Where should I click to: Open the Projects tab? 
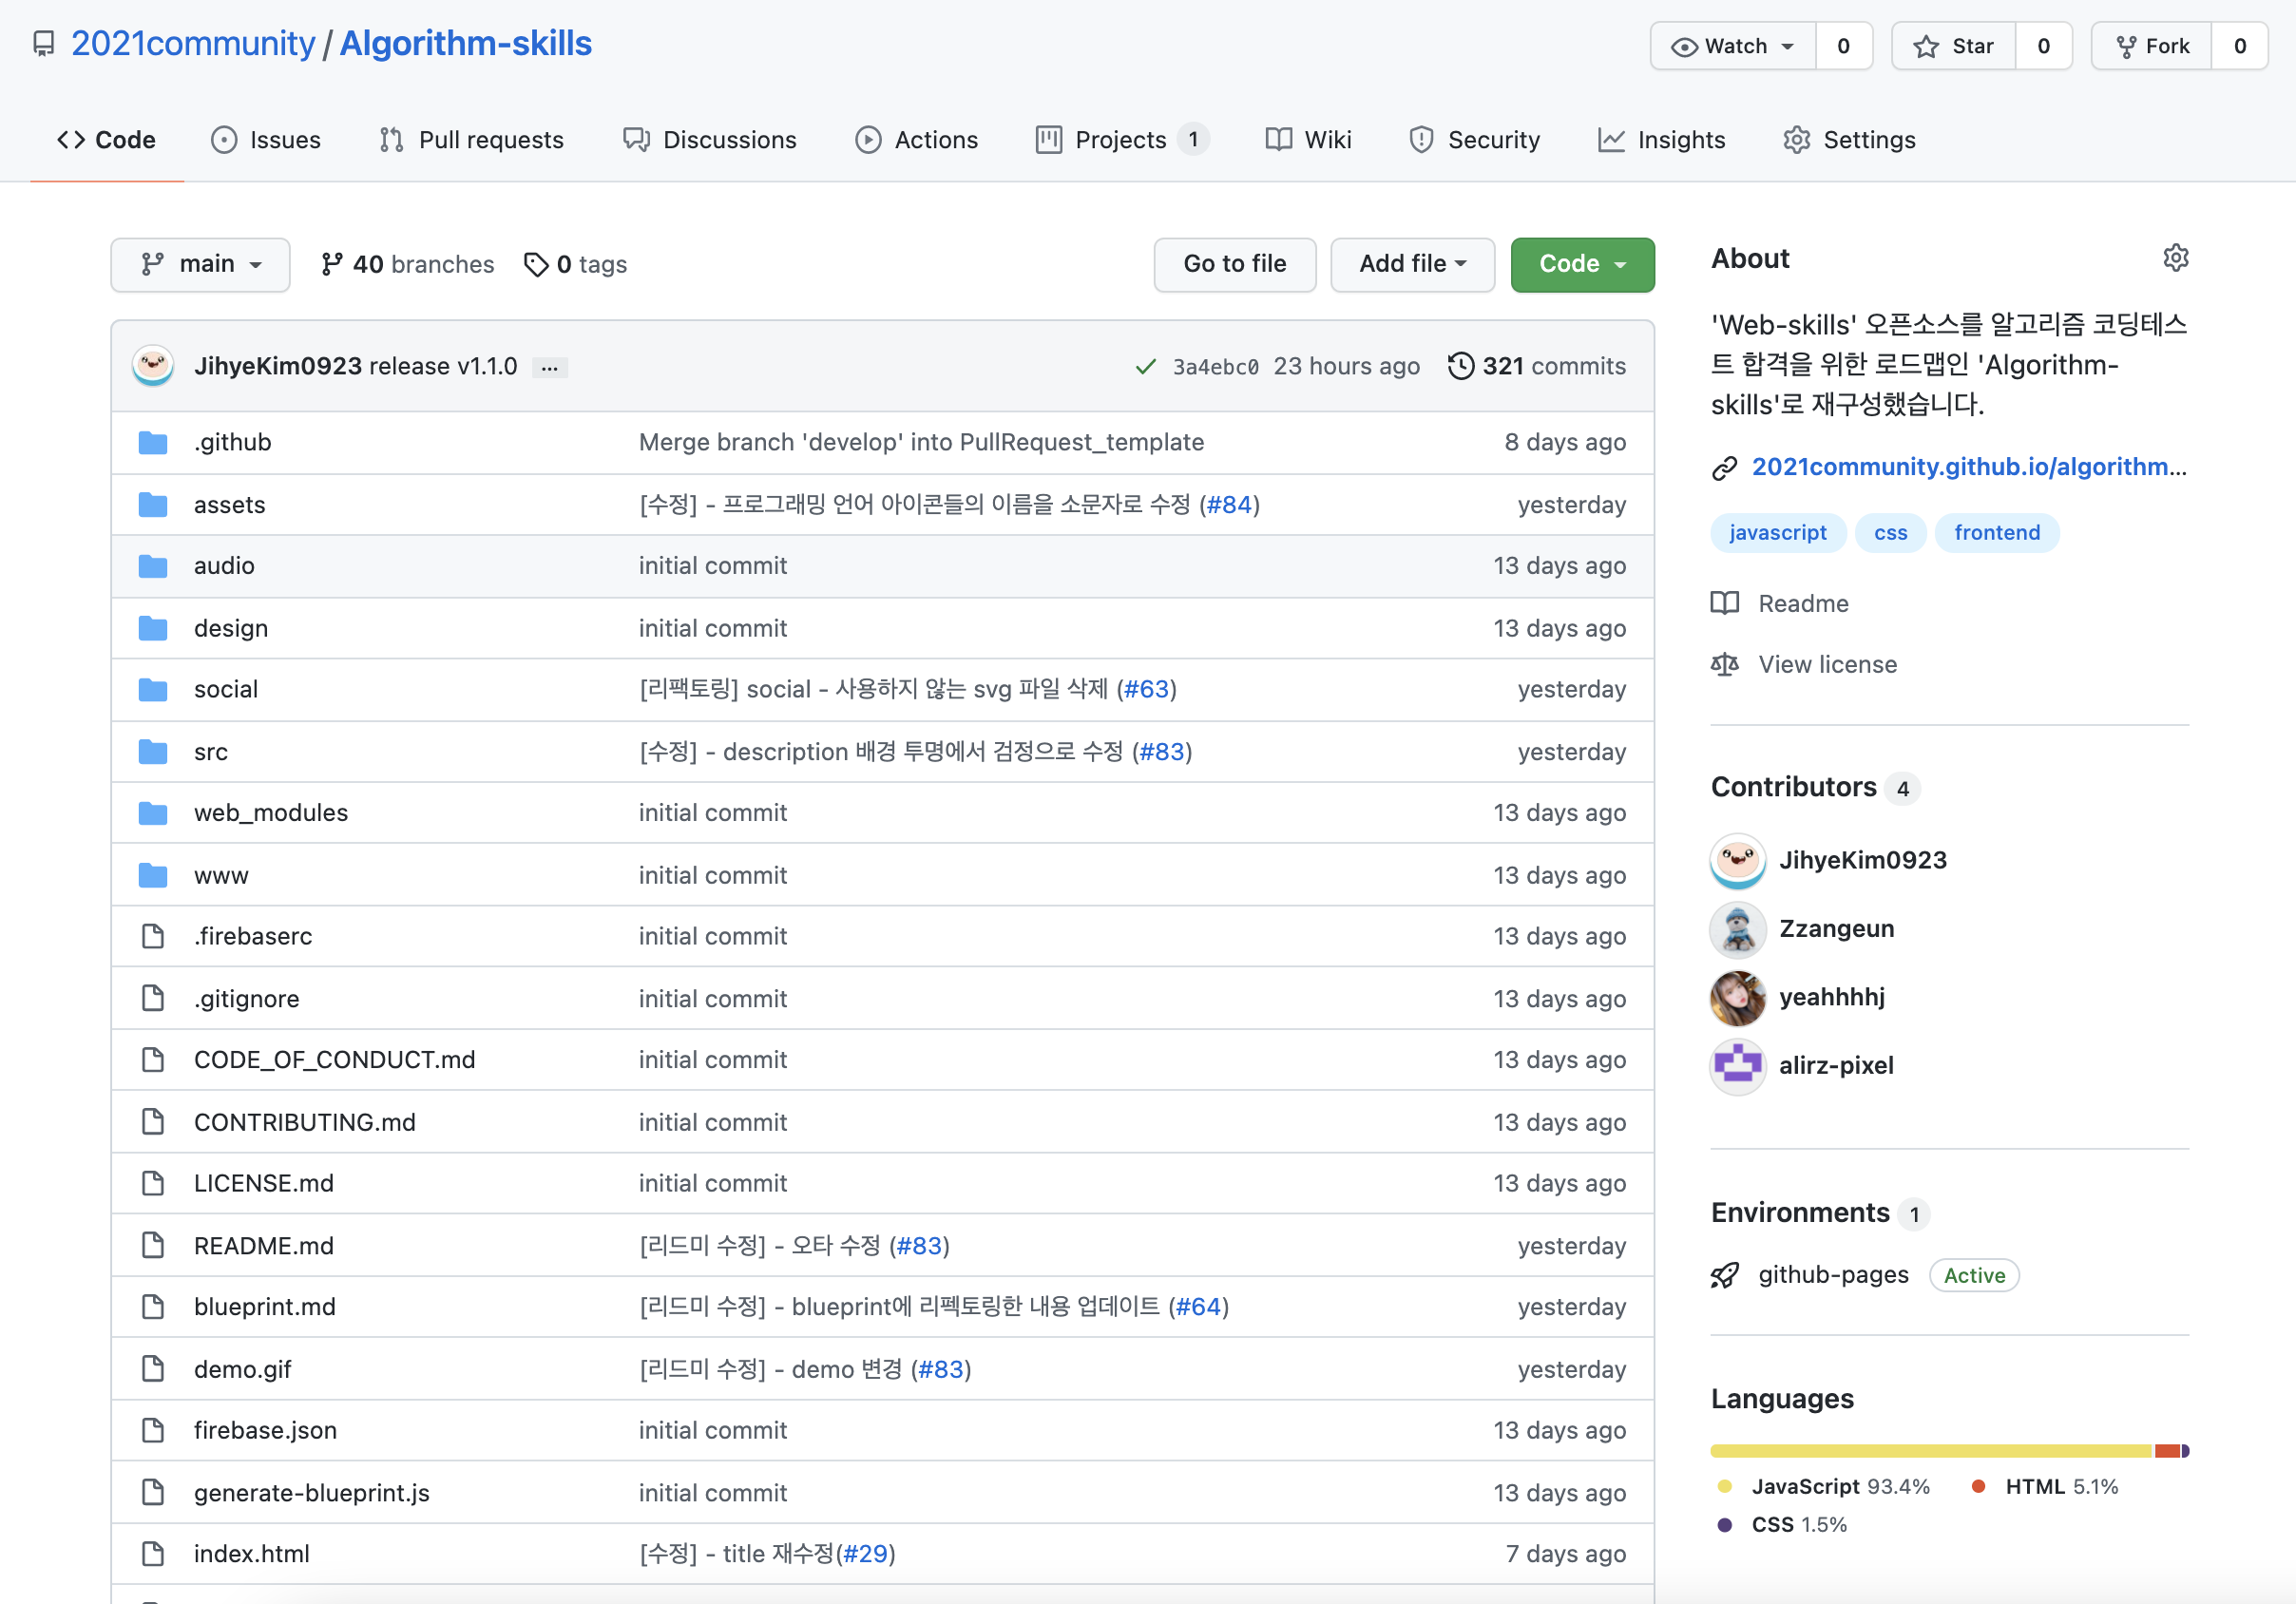coord(1122,140)
